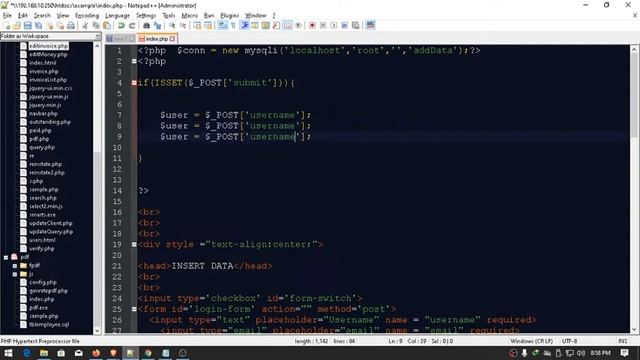Click the volume icon in system tray

(x=581, y=353)
